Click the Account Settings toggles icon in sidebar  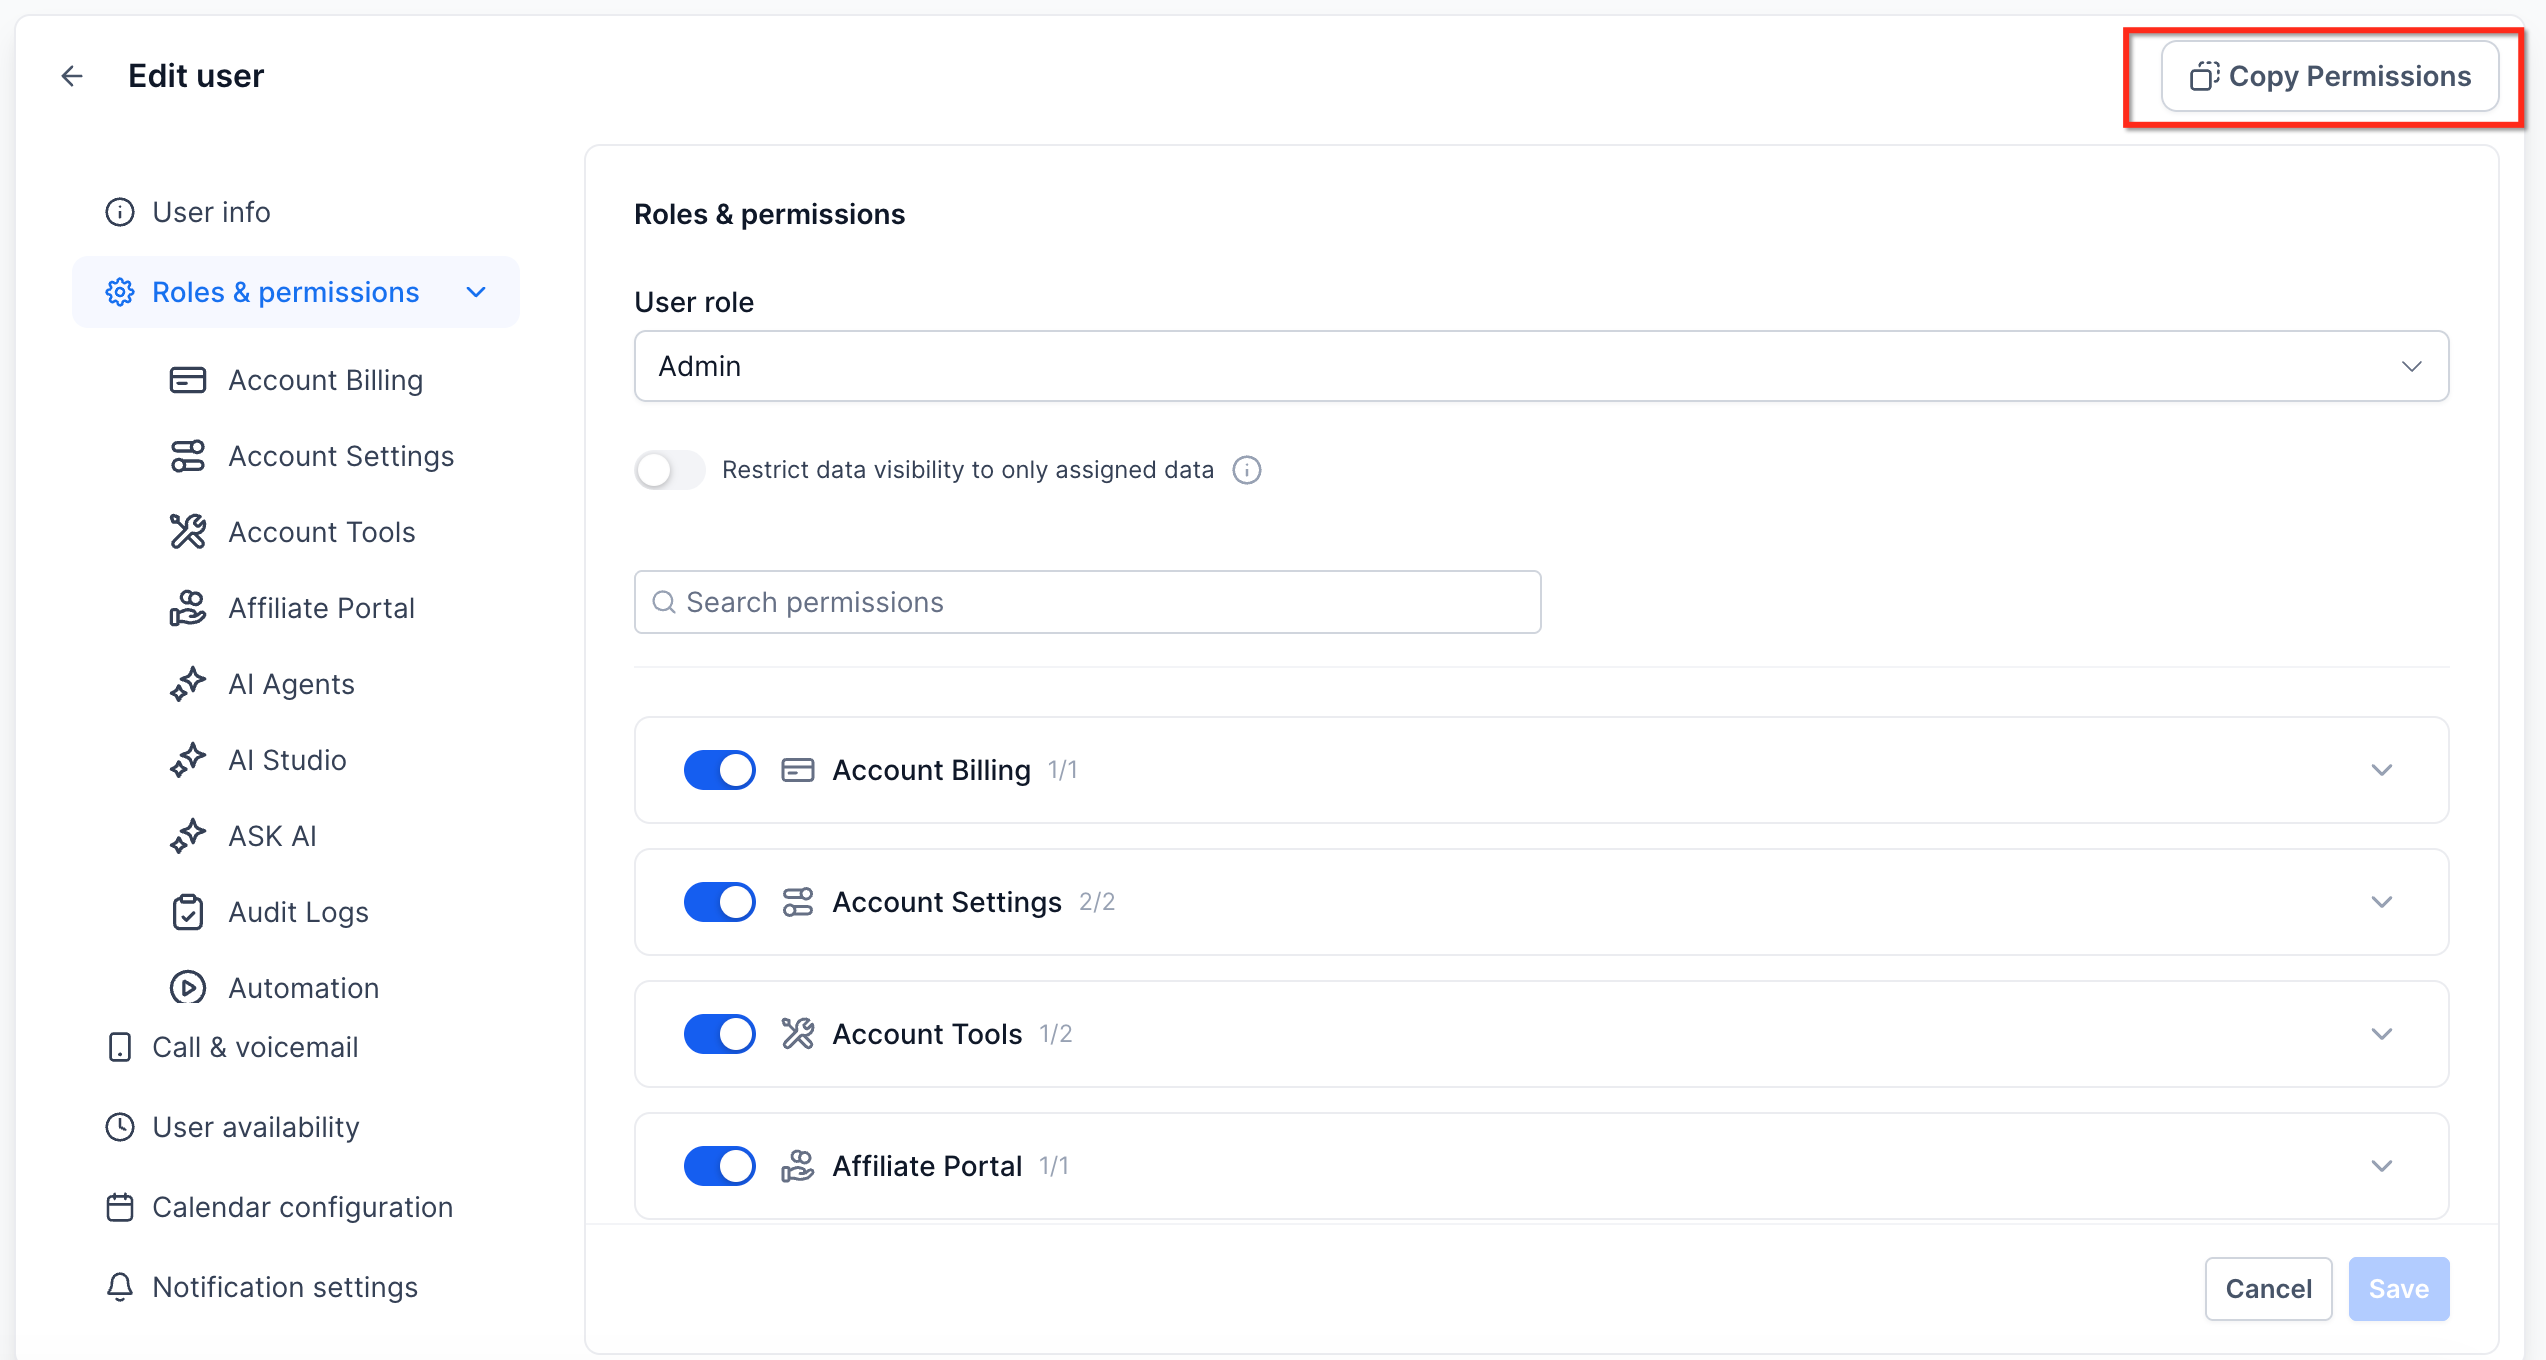pos(188,456)
